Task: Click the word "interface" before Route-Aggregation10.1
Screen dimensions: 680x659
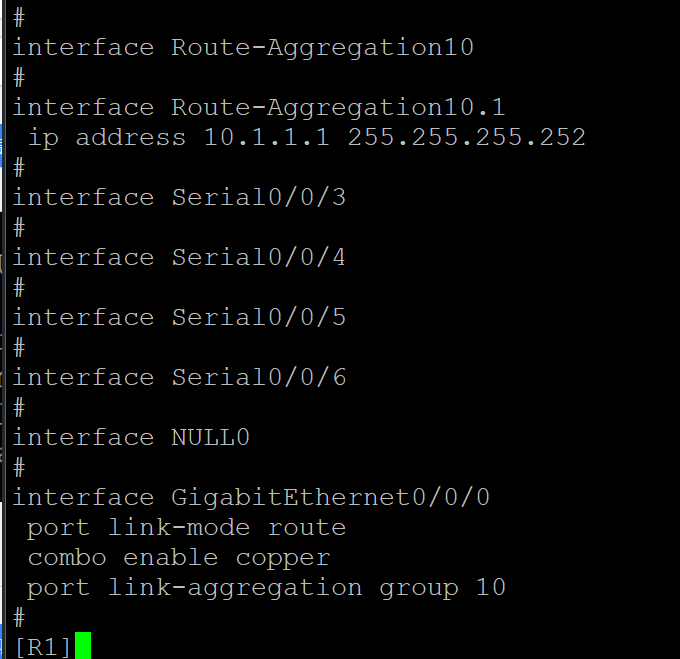Action: pyautogui.click(x=83, y=107)
